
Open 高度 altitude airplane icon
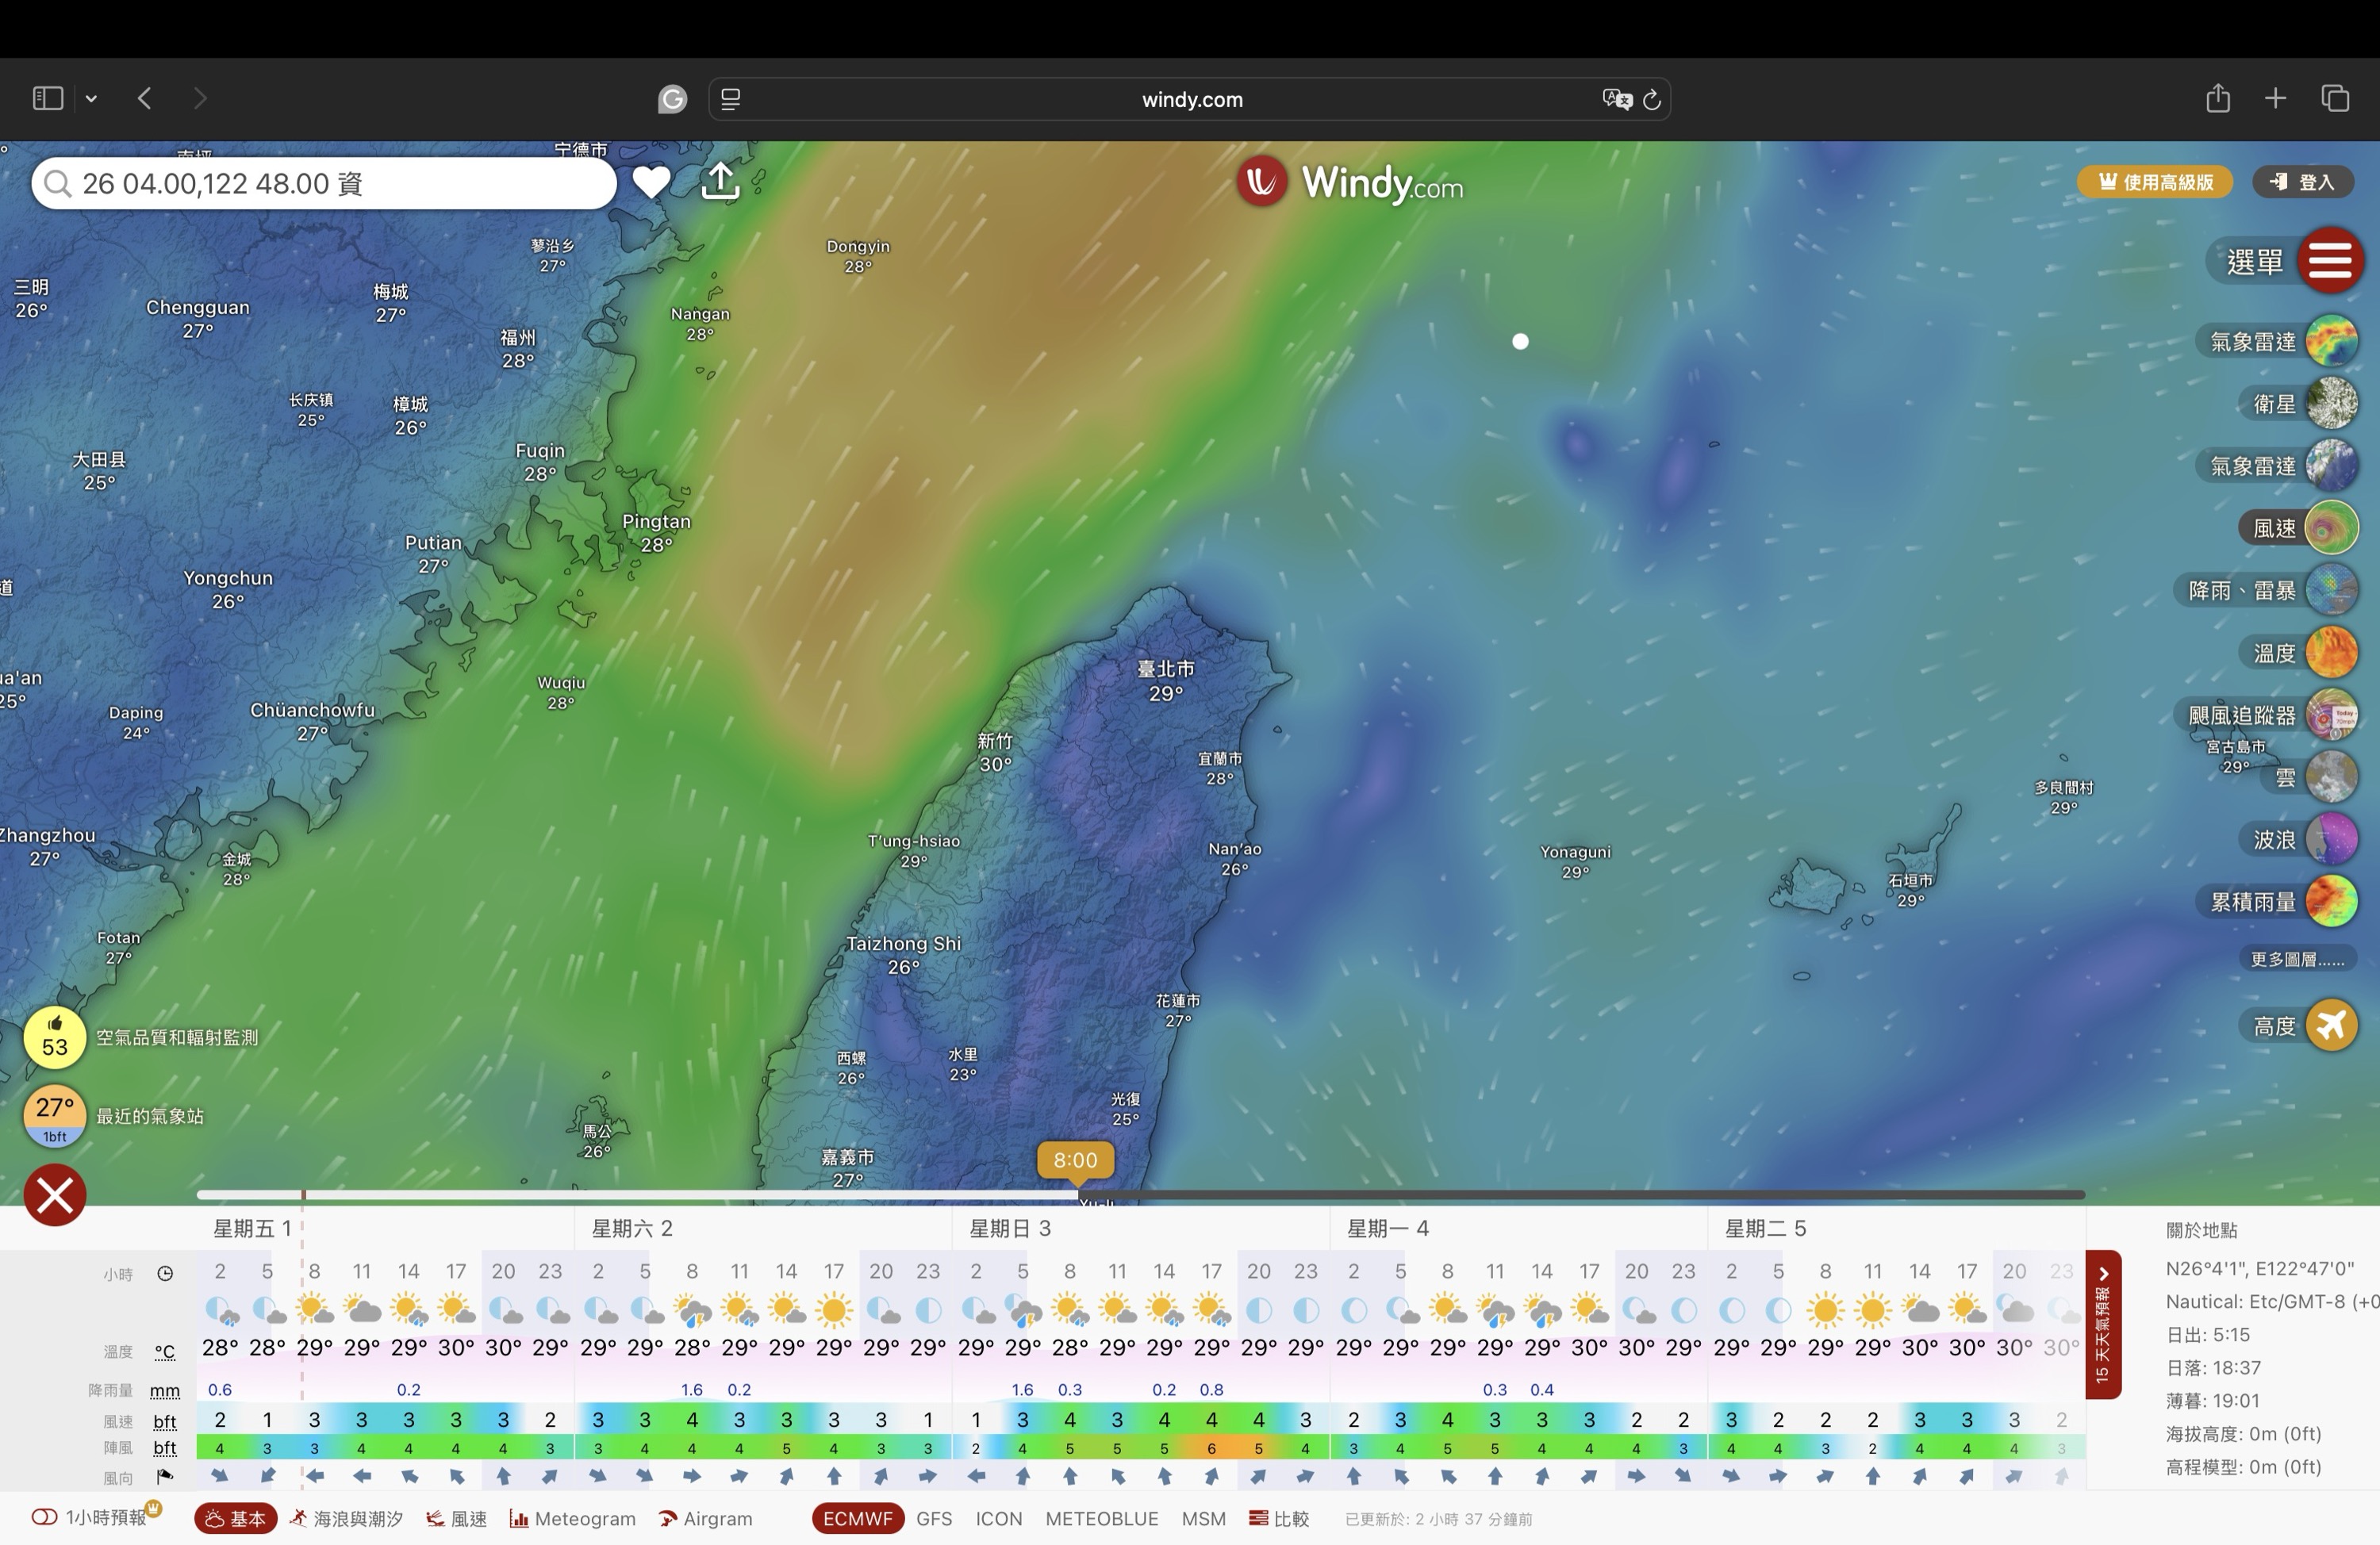click(2331, 1025)
